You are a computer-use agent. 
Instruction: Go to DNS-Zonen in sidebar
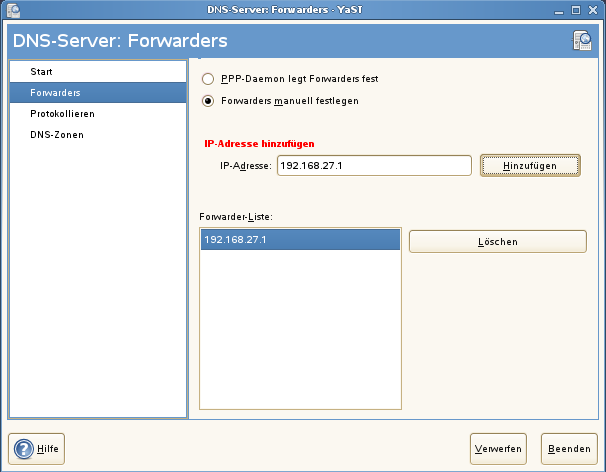coord(98,135)
